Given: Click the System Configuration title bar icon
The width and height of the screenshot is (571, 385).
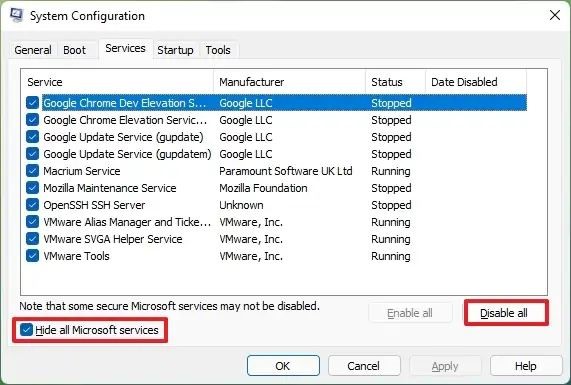Looking at the screenshot, I should coord(16,15).
